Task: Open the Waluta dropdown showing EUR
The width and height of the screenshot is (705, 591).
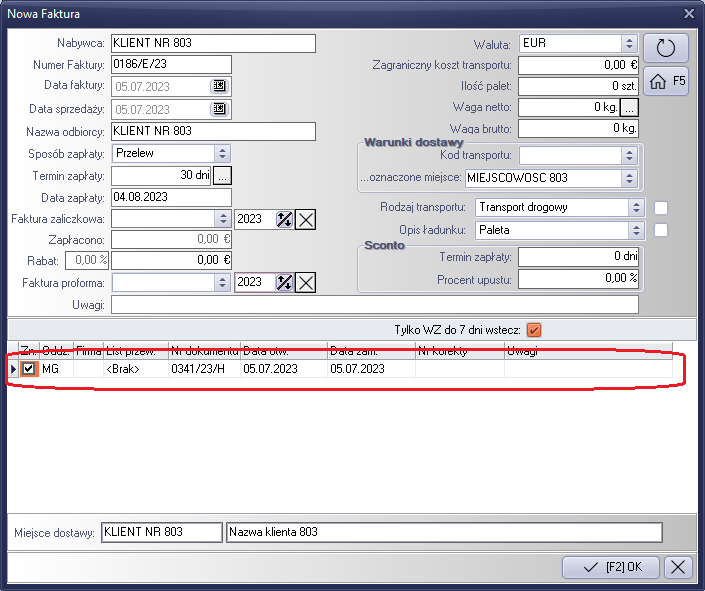Action: [x=629, y=44]
